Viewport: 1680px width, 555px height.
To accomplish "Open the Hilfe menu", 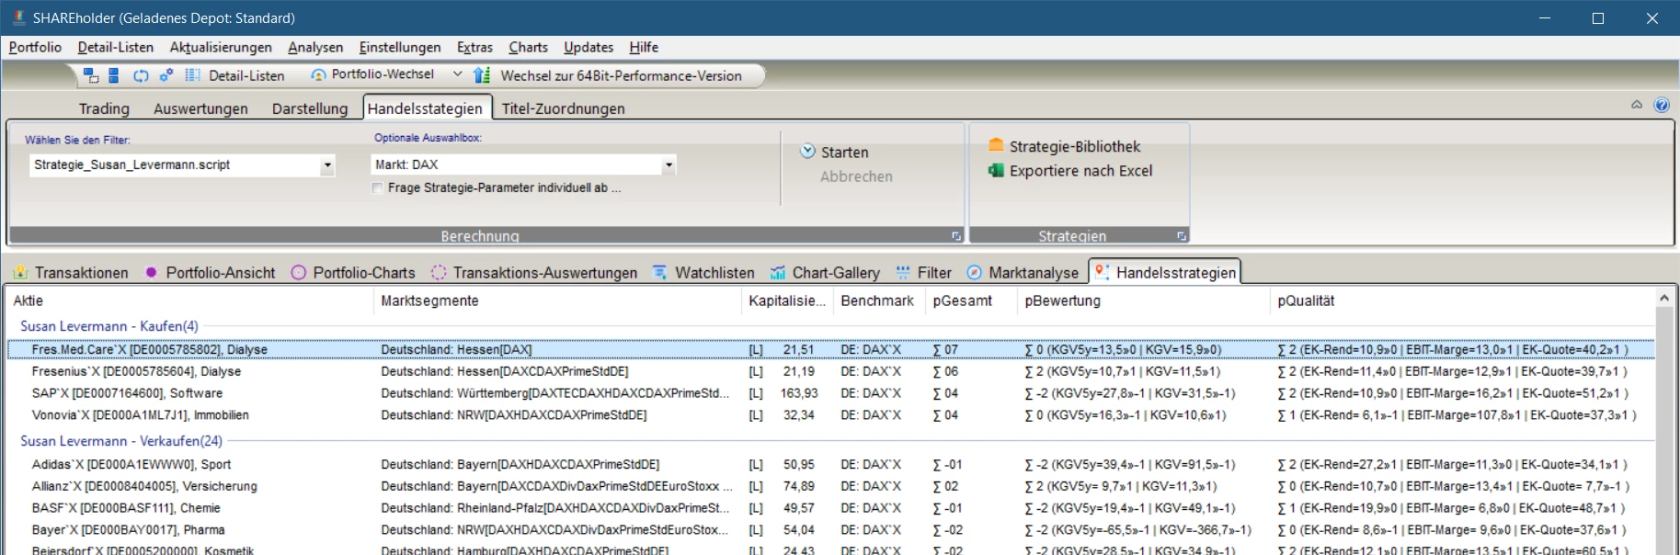I will click(x=644, y=47).
